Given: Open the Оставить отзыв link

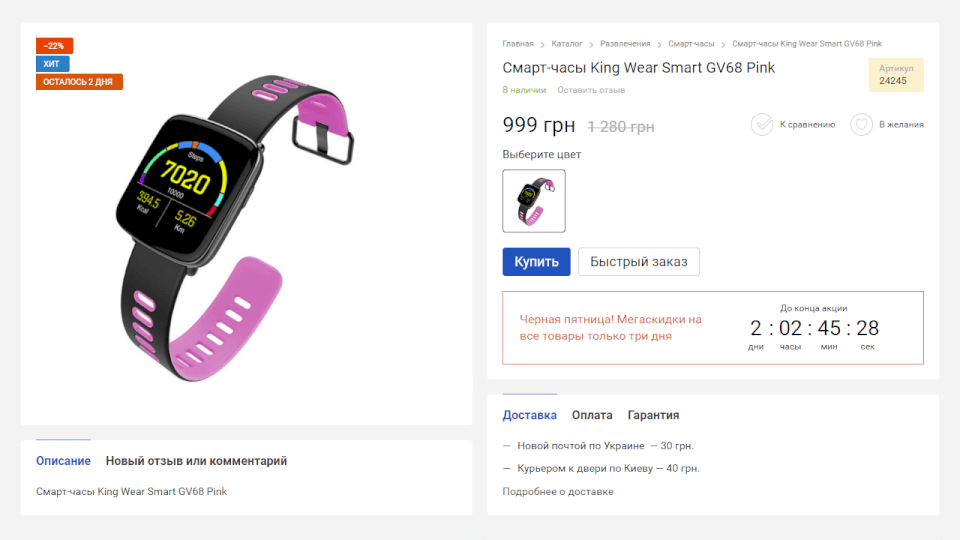Looking at the screenshot, I should click(591, 90).
